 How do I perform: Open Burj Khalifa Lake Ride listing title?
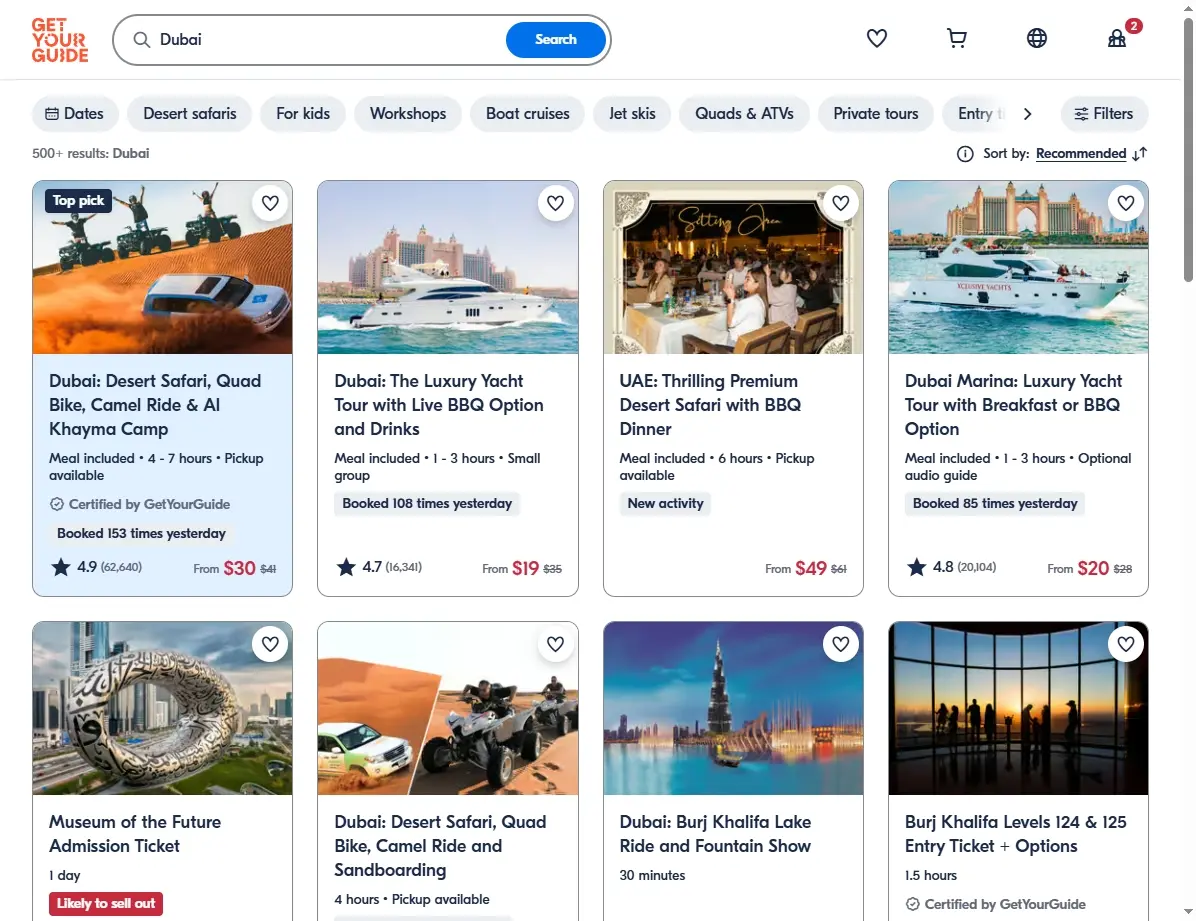coord(715,834)
